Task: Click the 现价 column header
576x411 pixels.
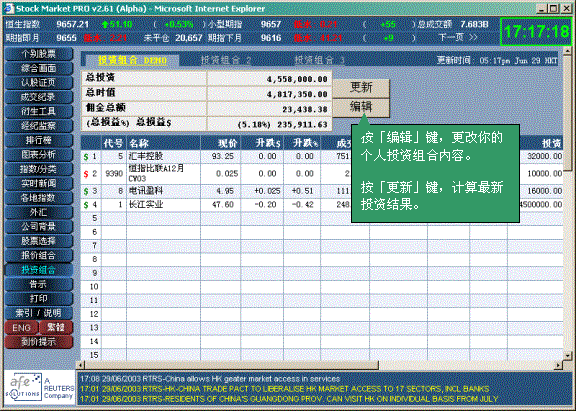Action: pos(228,143)
